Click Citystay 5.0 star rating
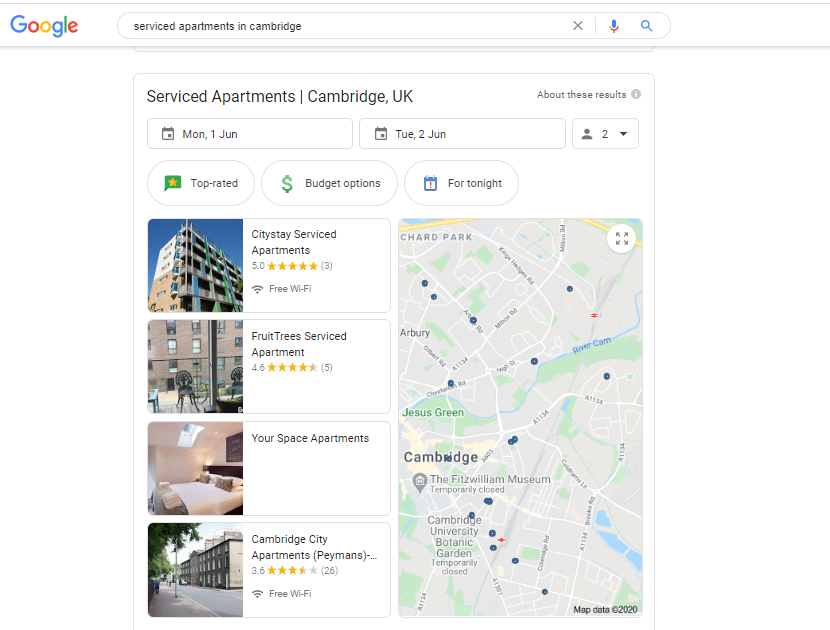Viewport: 830px width, 630px height. click(292, 266)
